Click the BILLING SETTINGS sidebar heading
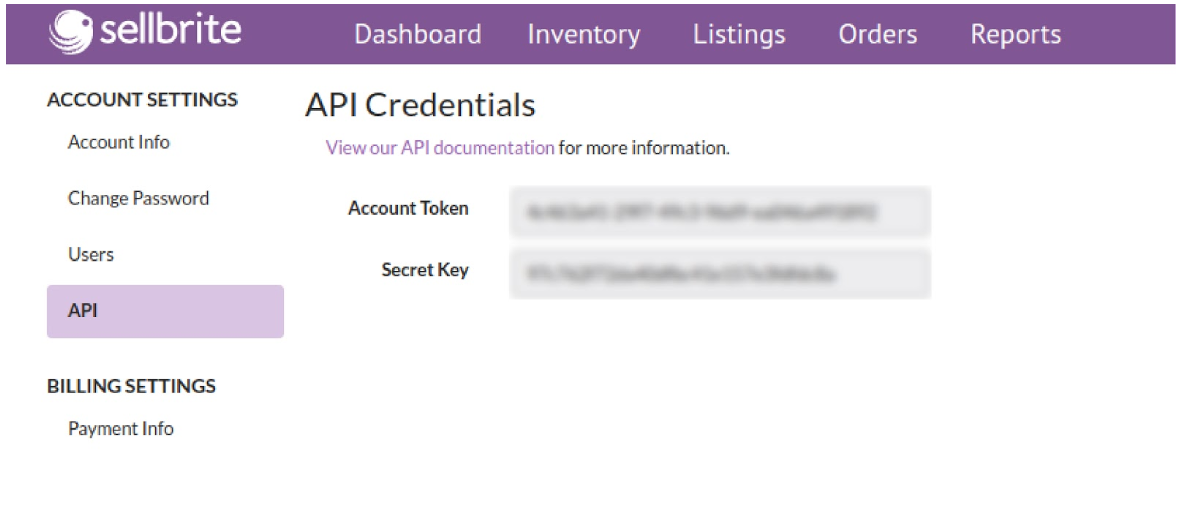 point(132,386)
